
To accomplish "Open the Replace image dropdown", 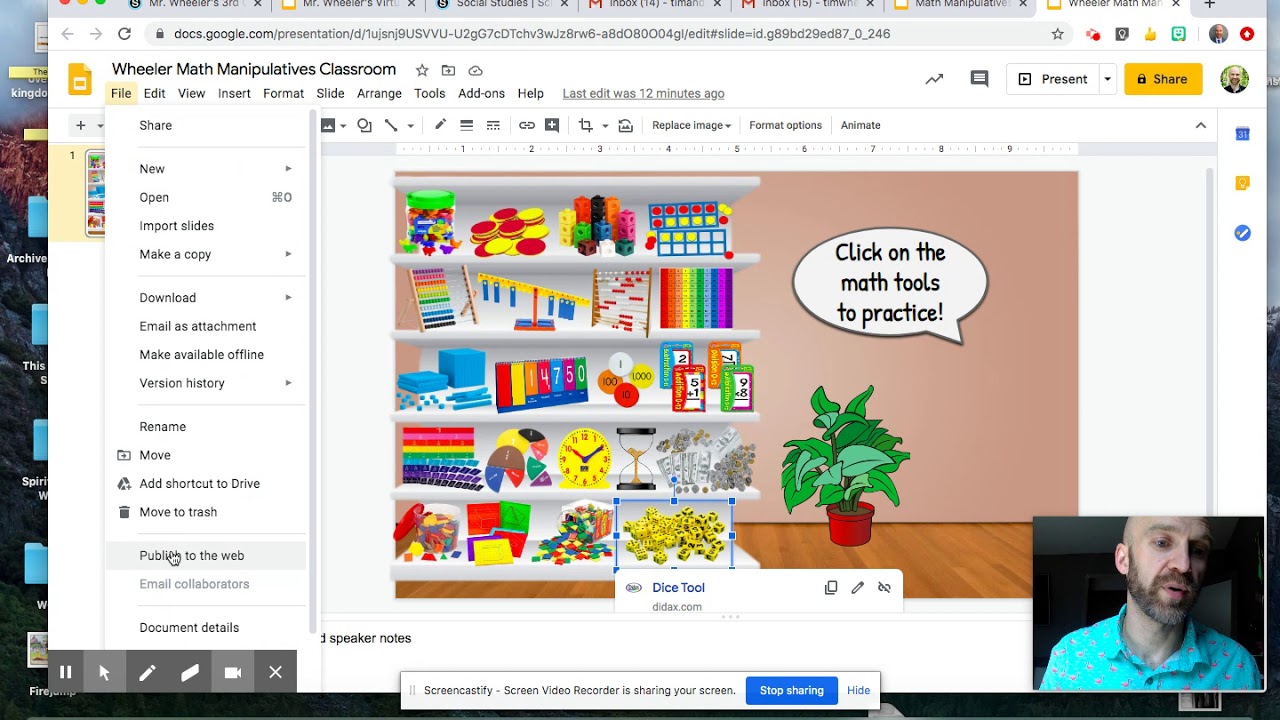I will pos(691,125).
